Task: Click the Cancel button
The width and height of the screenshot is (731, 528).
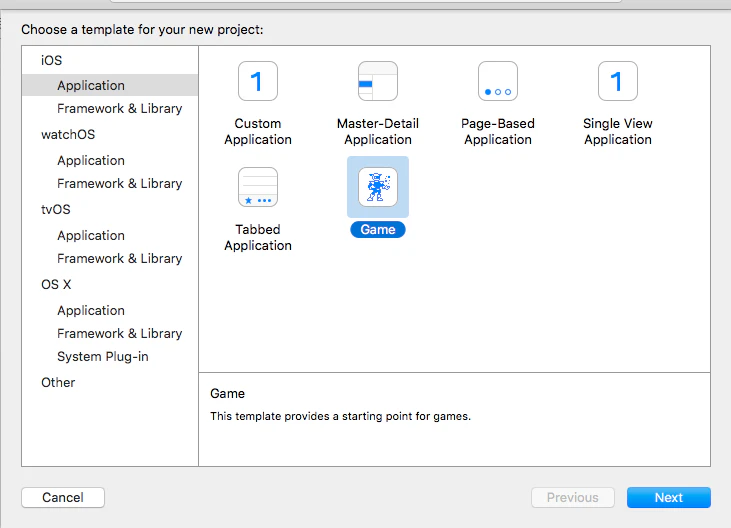Action: coord(63,497)
